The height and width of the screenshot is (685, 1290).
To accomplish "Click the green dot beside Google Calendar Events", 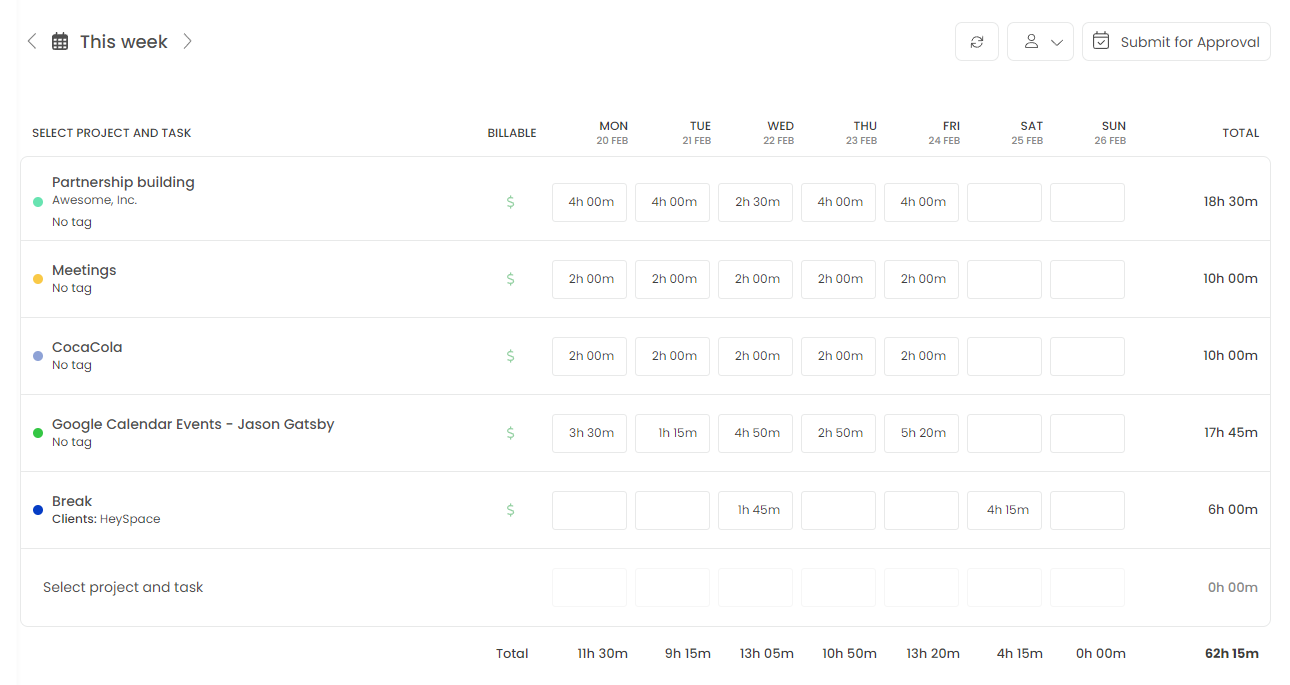I will click(x=38, y=433).
